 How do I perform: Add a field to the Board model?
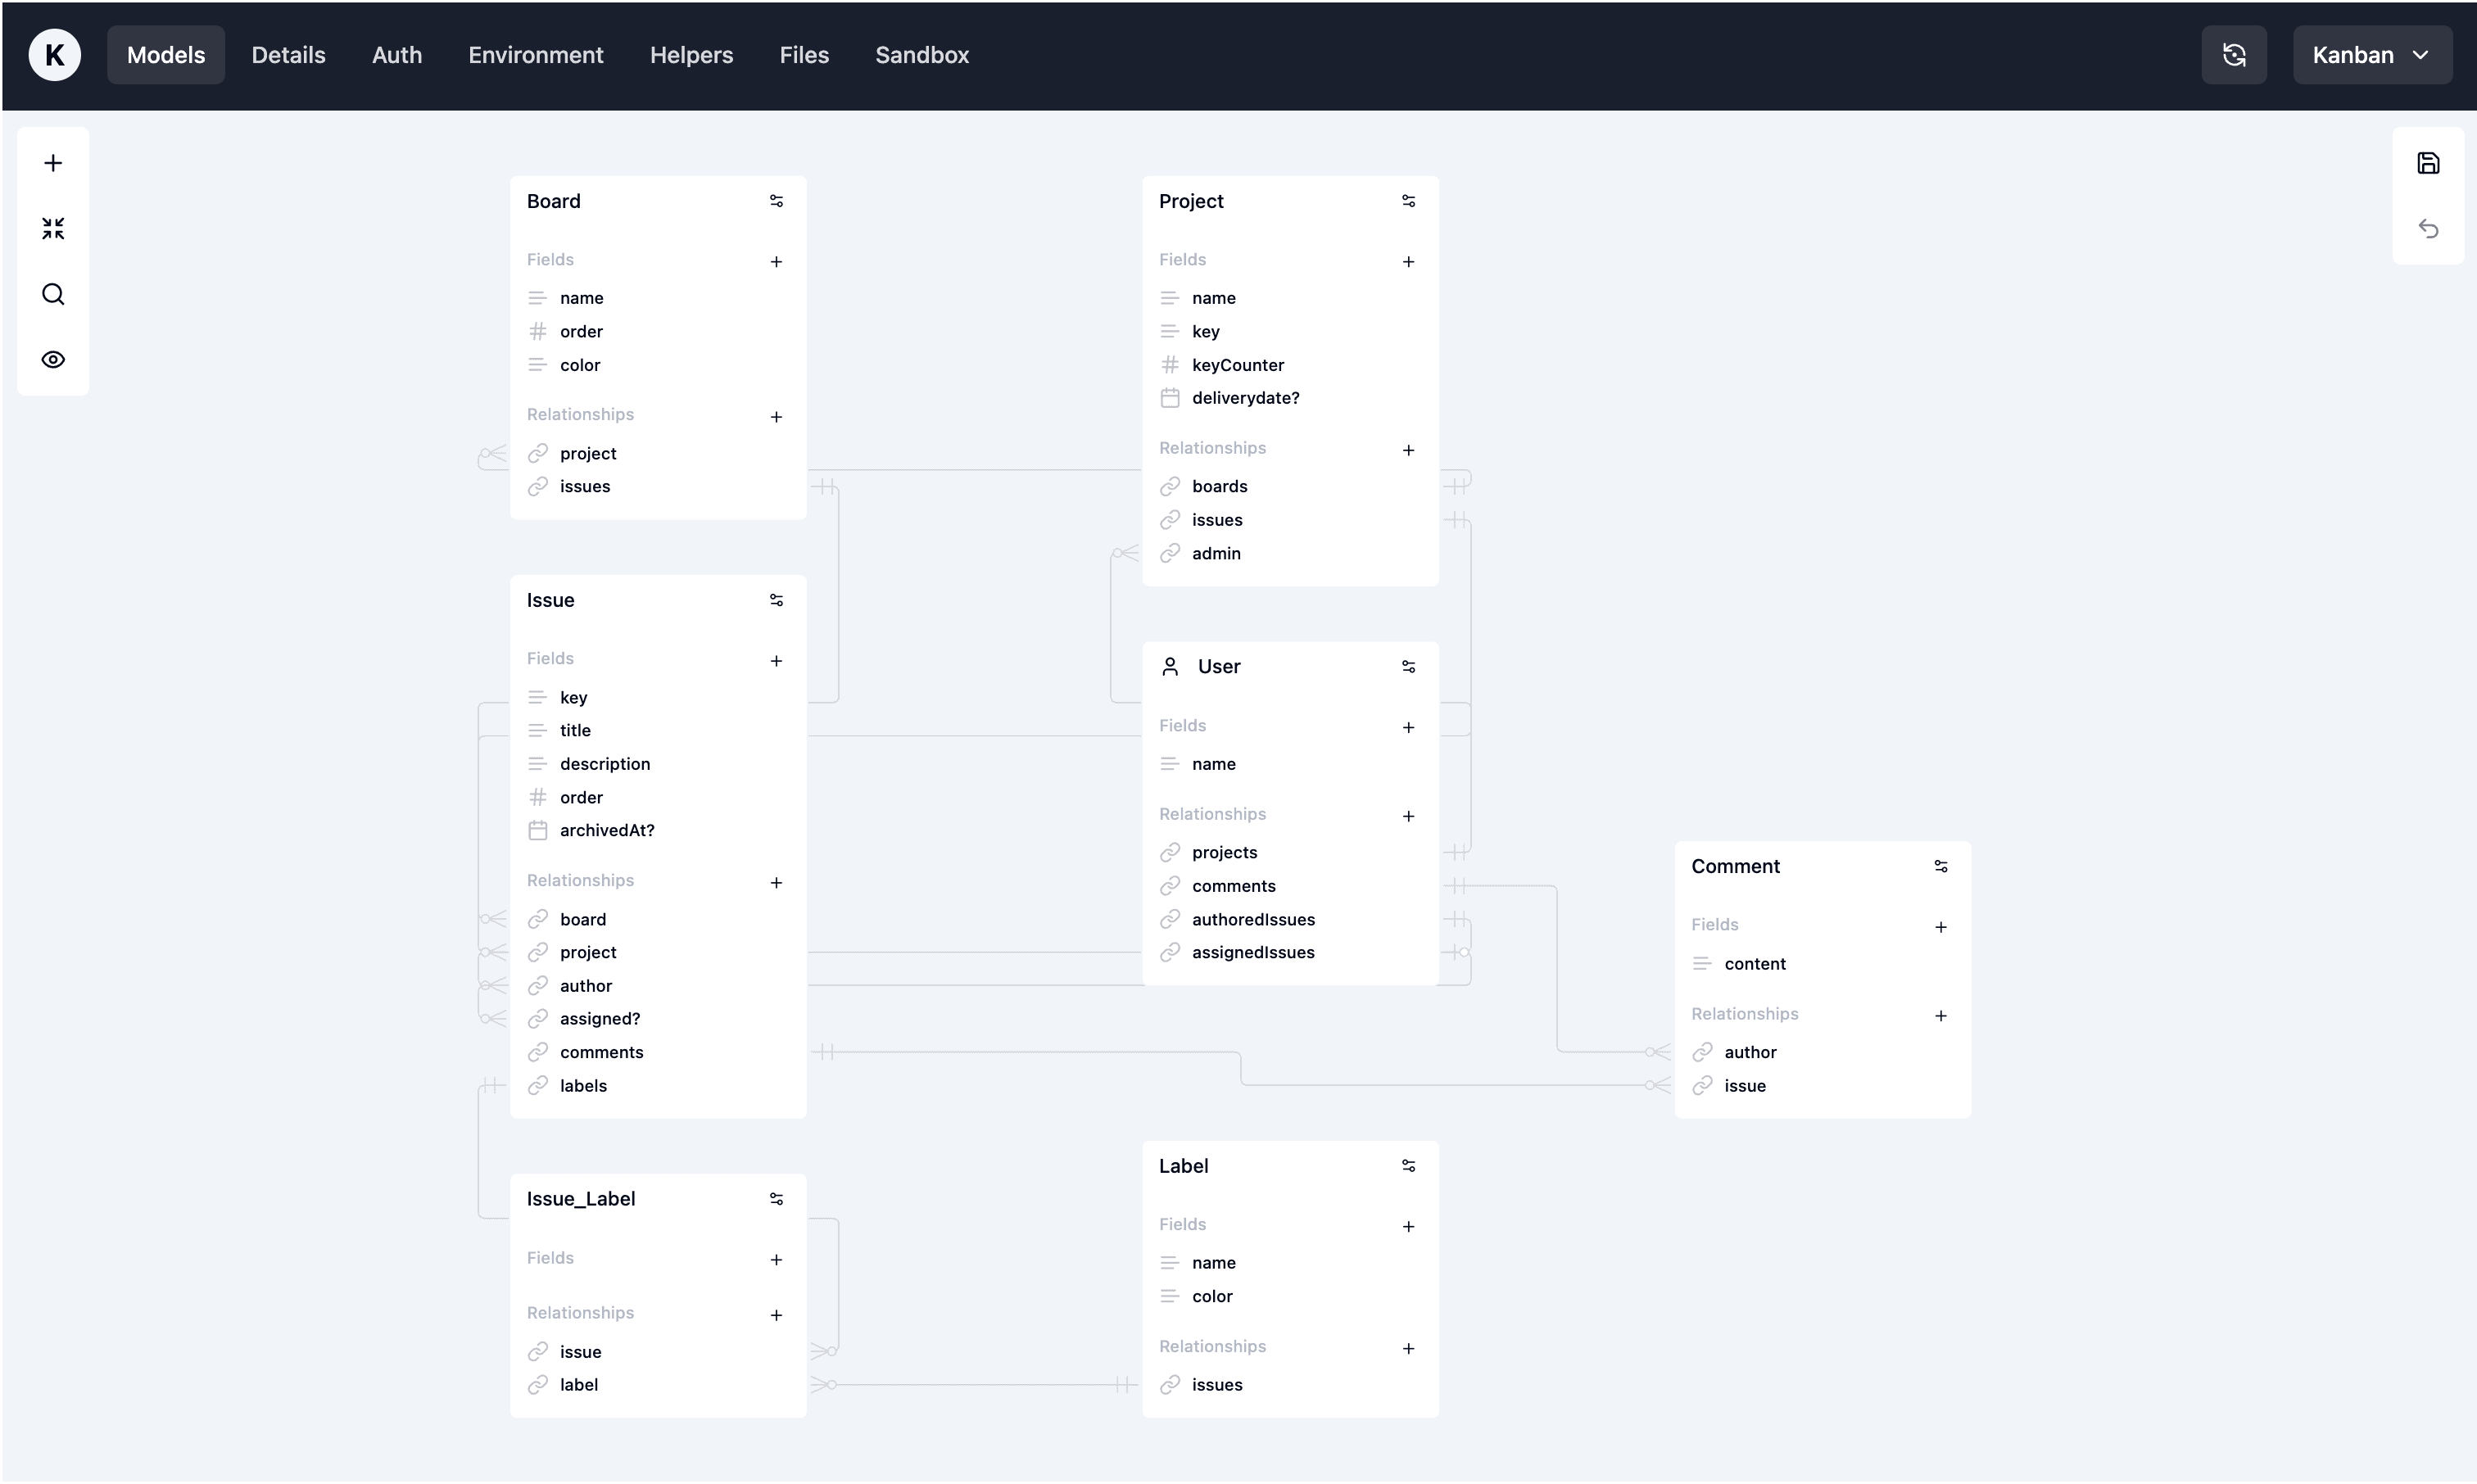[x=776, y=262]
